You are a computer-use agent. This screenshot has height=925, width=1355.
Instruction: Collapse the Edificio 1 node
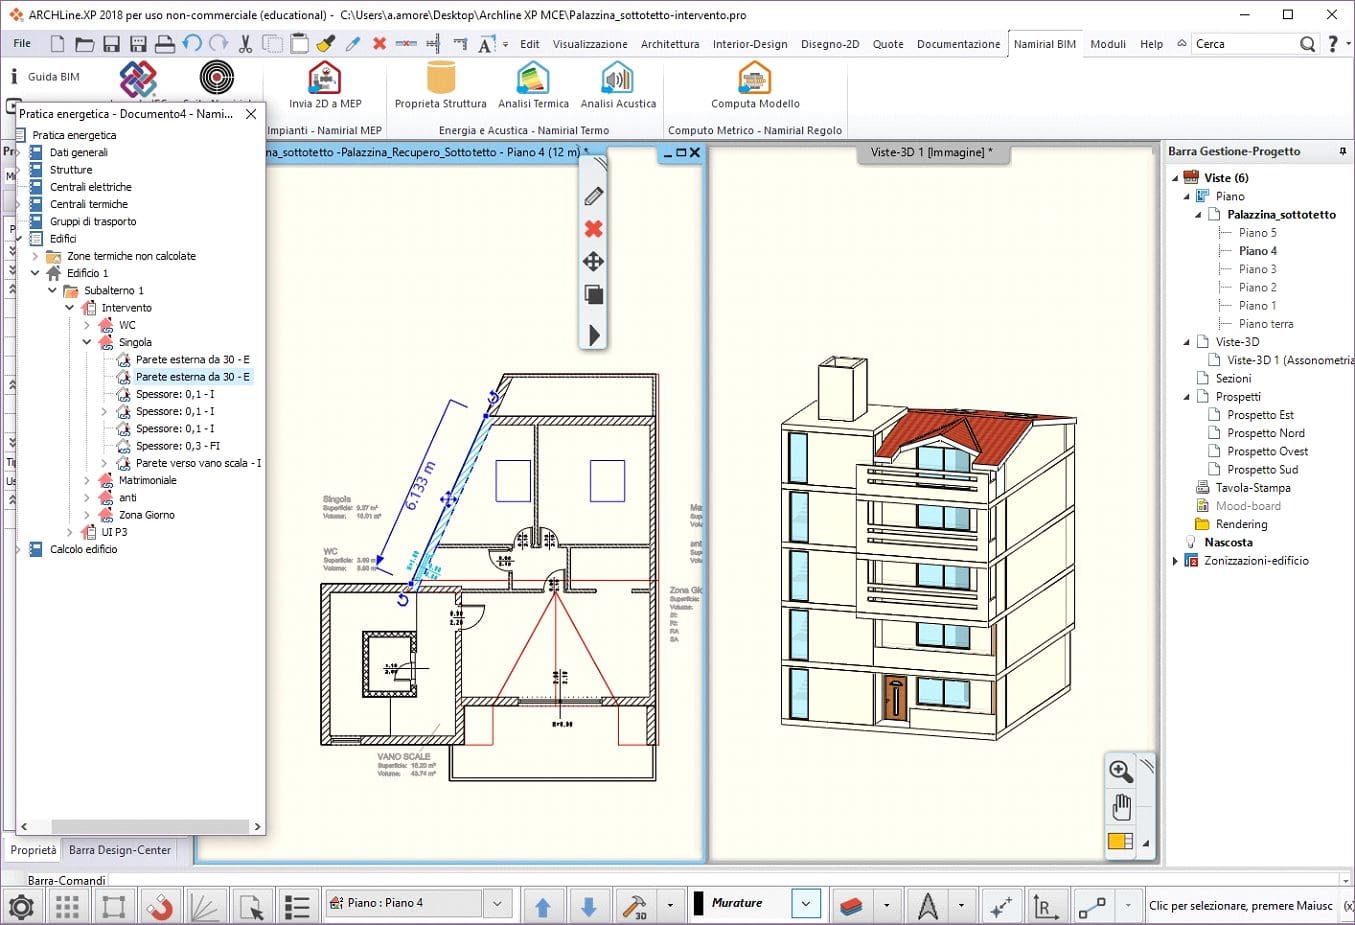tap(35, 273)
